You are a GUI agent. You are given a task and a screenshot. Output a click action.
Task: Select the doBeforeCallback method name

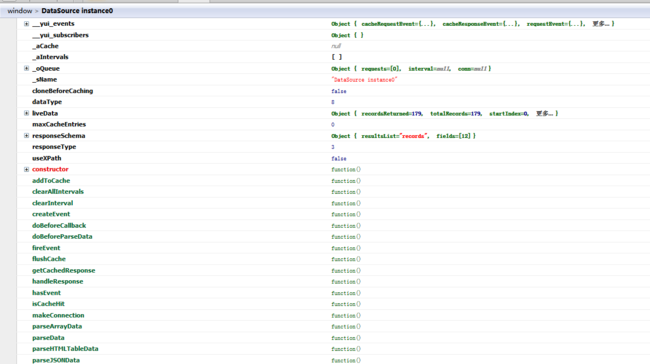pyautogui.click(x=59, y=225)
